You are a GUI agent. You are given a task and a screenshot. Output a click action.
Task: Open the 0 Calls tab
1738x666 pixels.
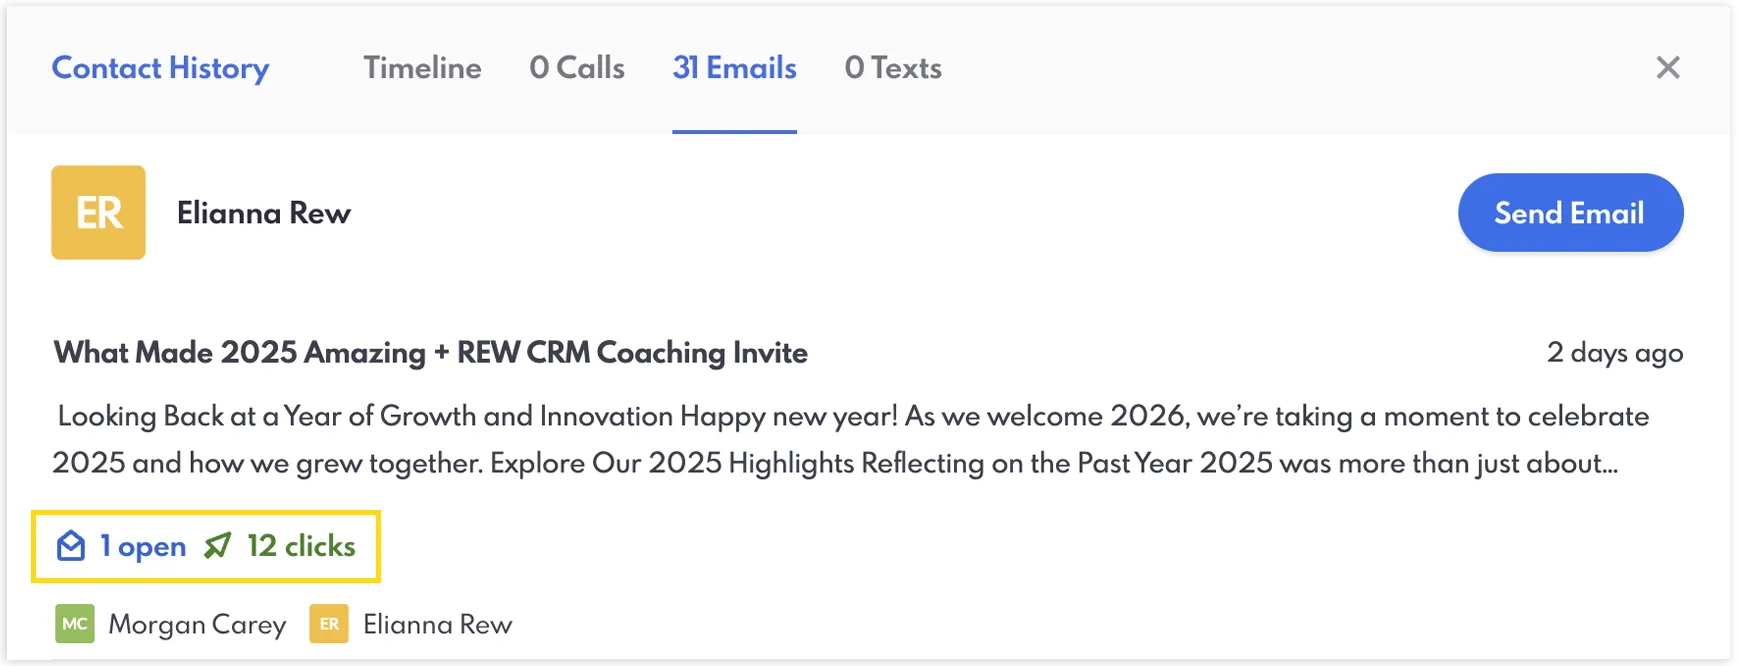coord(577,68)
